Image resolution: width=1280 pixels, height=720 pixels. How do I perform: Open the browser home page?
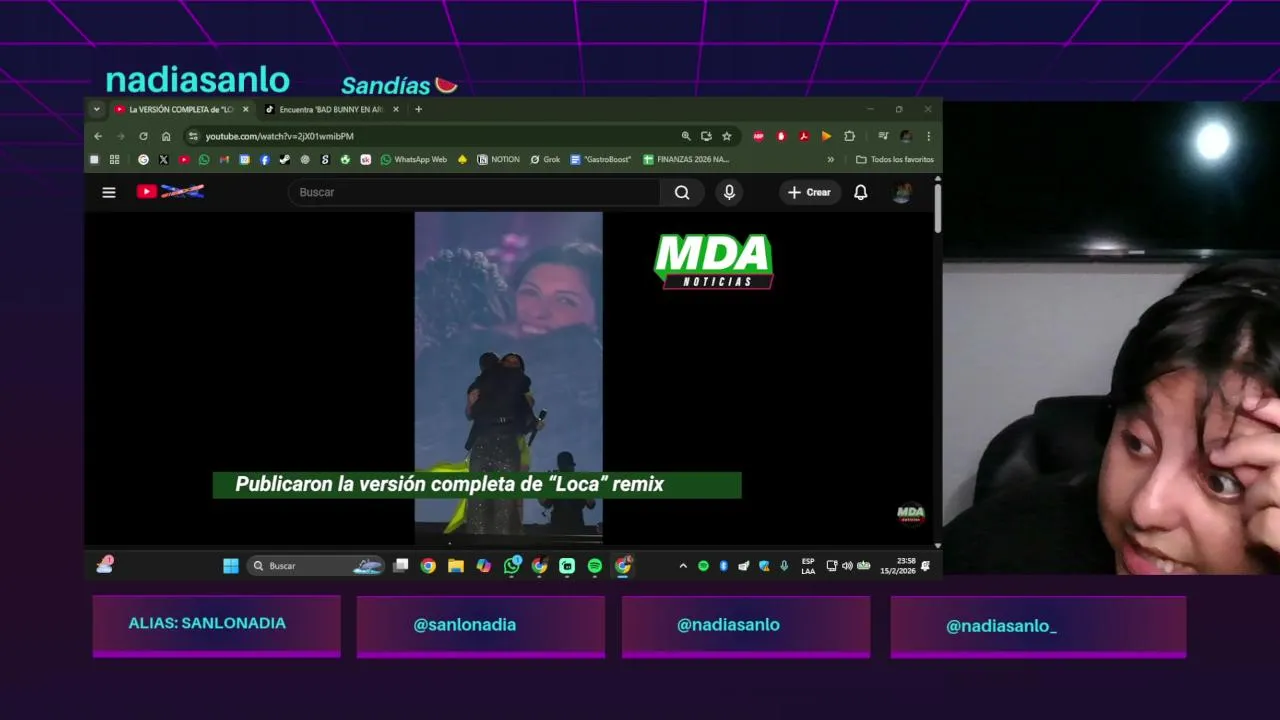pos(166,136)
